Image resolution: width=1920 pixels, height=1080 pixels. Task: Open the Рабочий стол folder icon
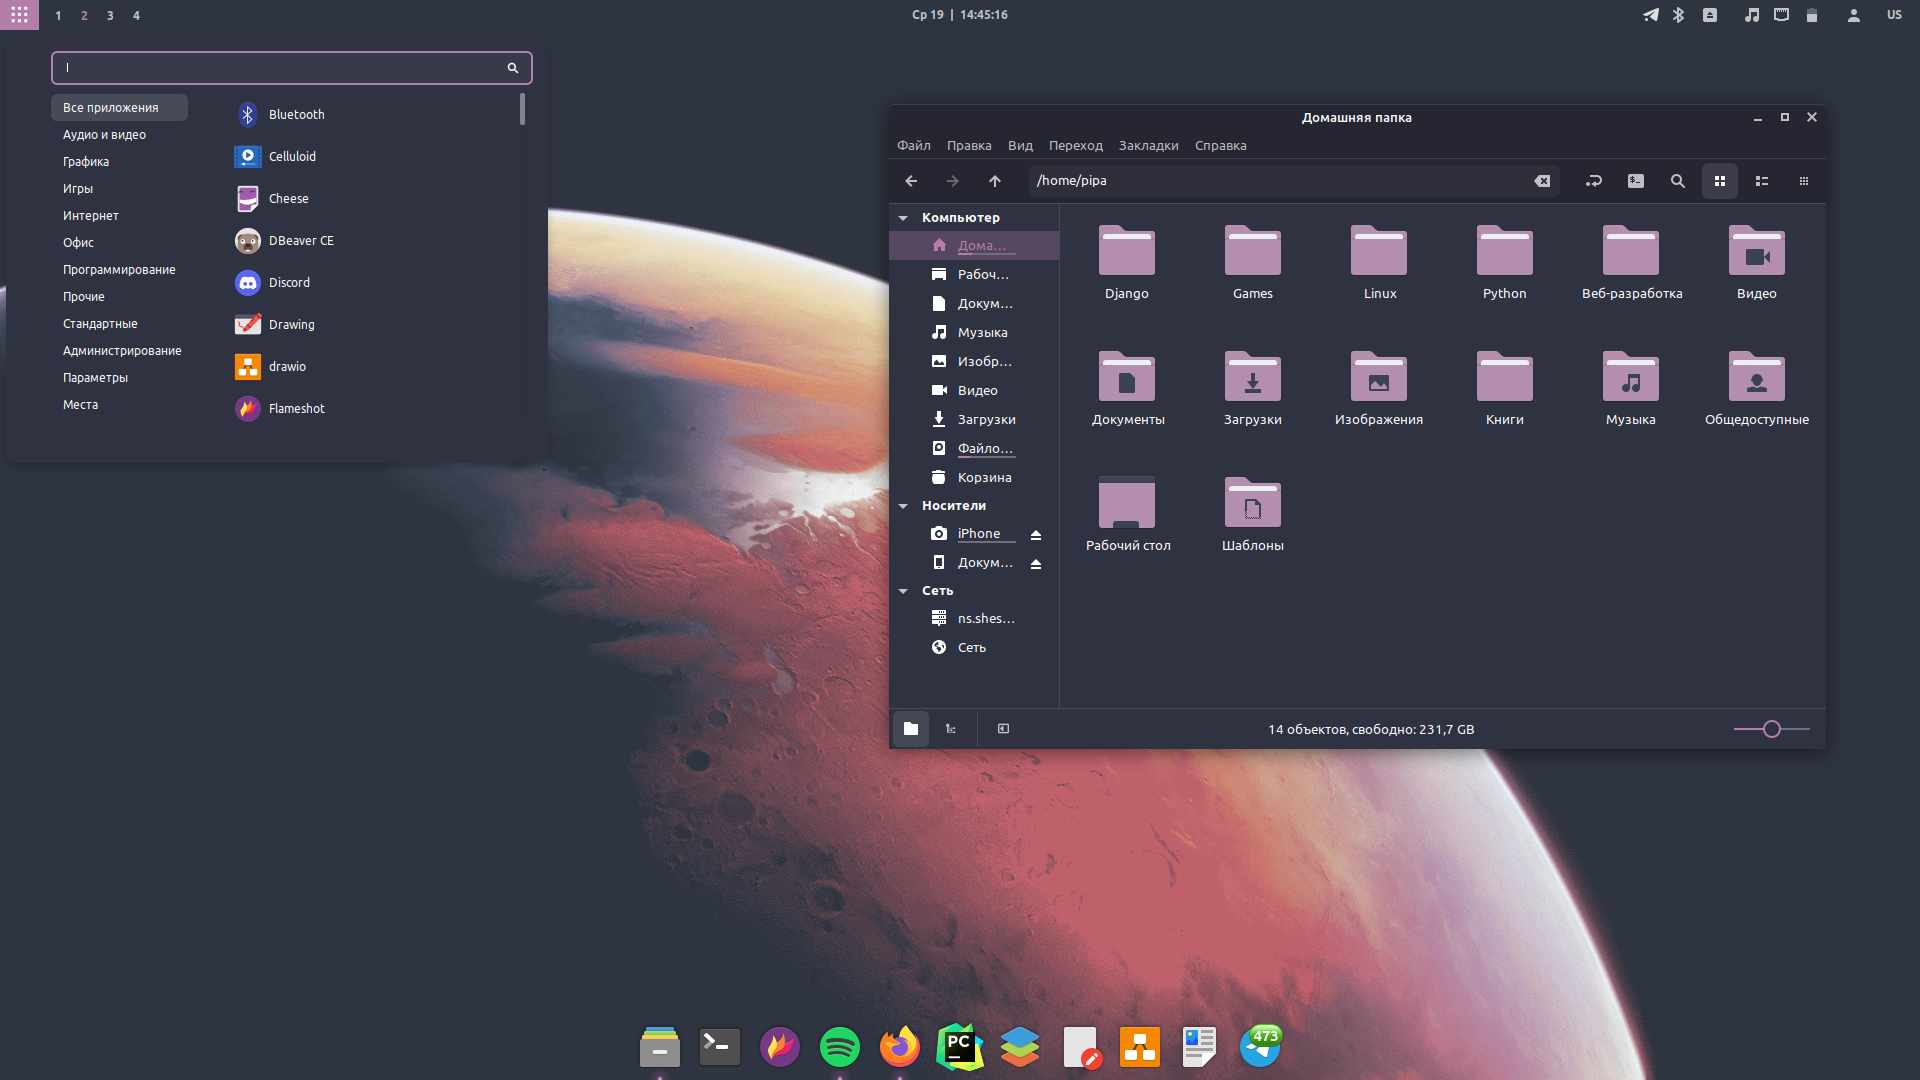1127,503
